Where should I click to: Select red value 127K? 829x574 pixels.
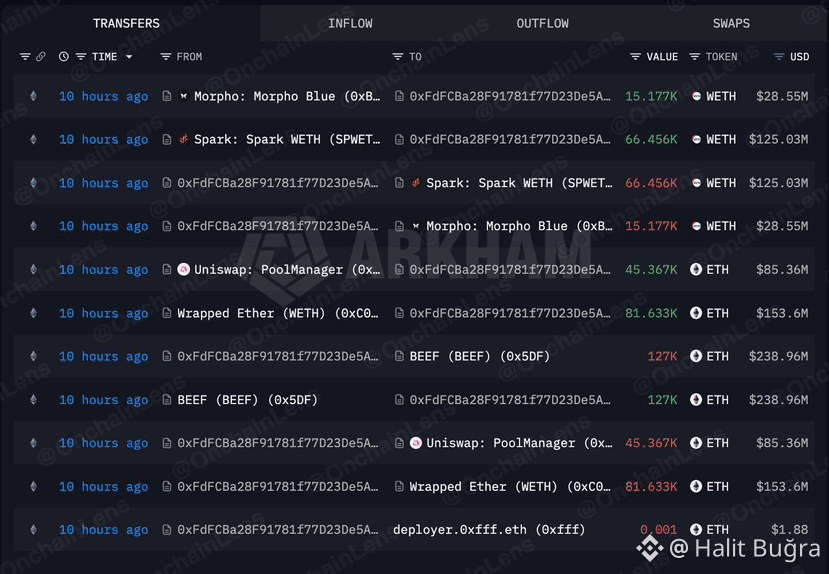pos(662,357)
